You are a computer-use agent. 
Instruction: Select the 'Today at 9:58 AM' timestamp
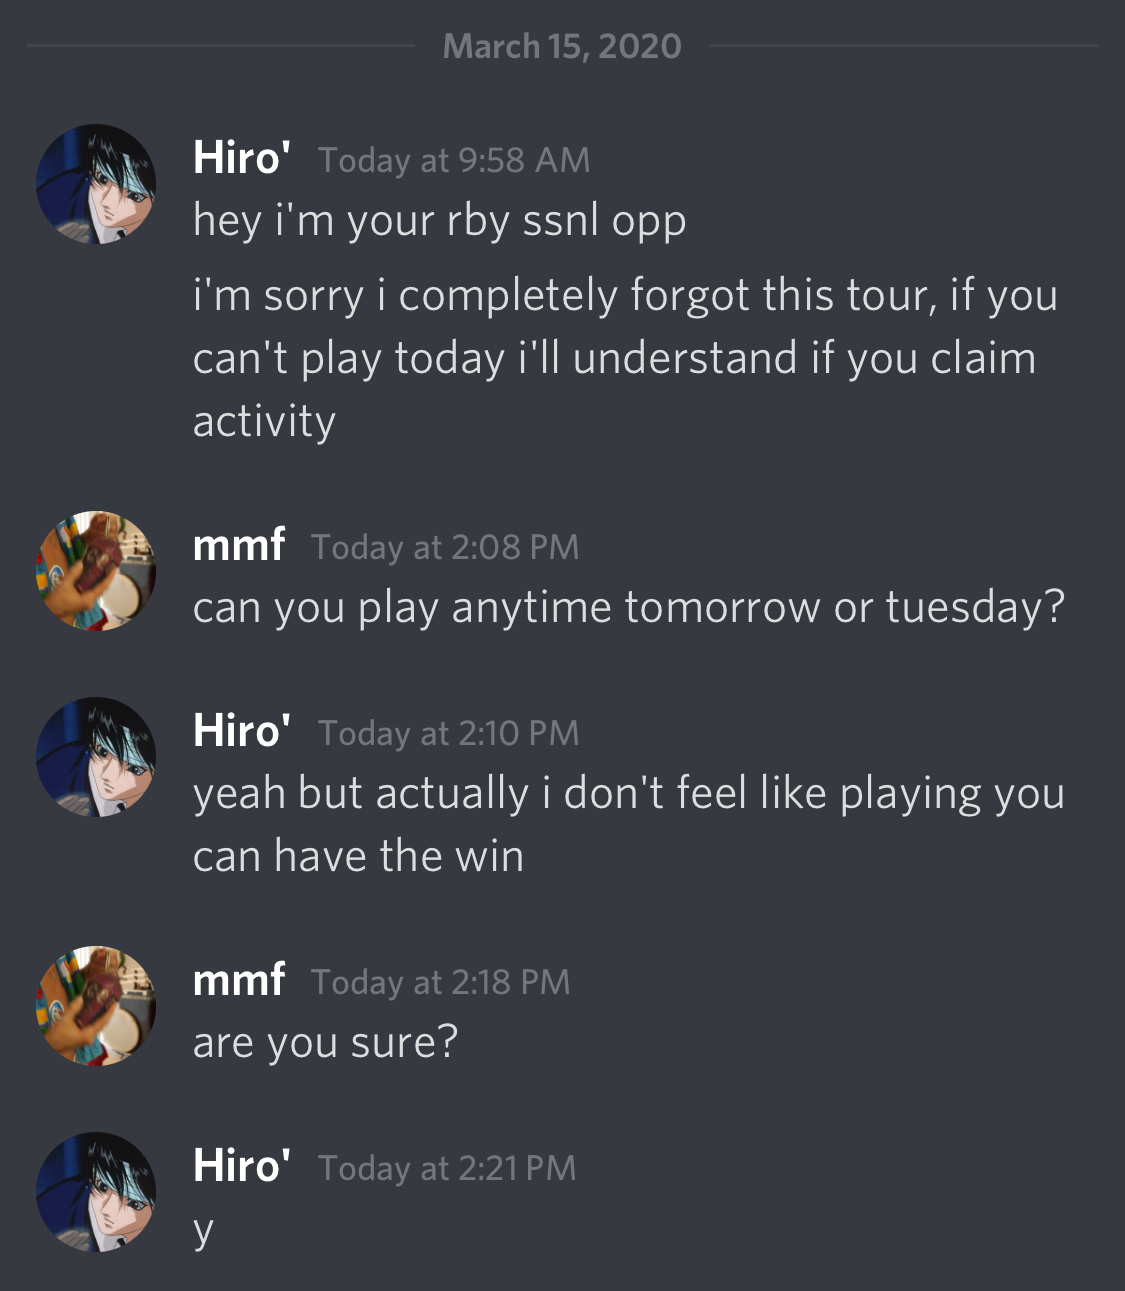(x=454, y=160)
